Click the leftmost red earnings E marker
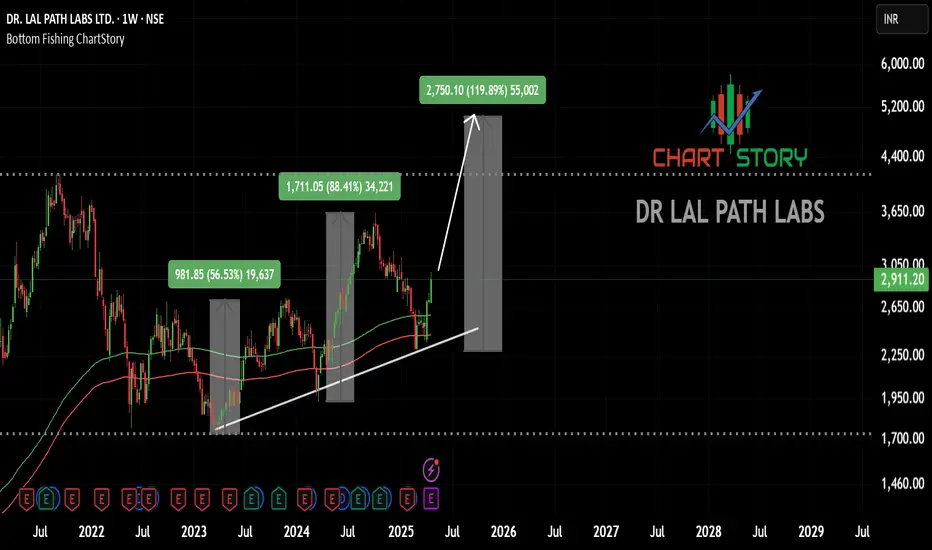This screenshot has height=550, width=932. click(27, 499)
